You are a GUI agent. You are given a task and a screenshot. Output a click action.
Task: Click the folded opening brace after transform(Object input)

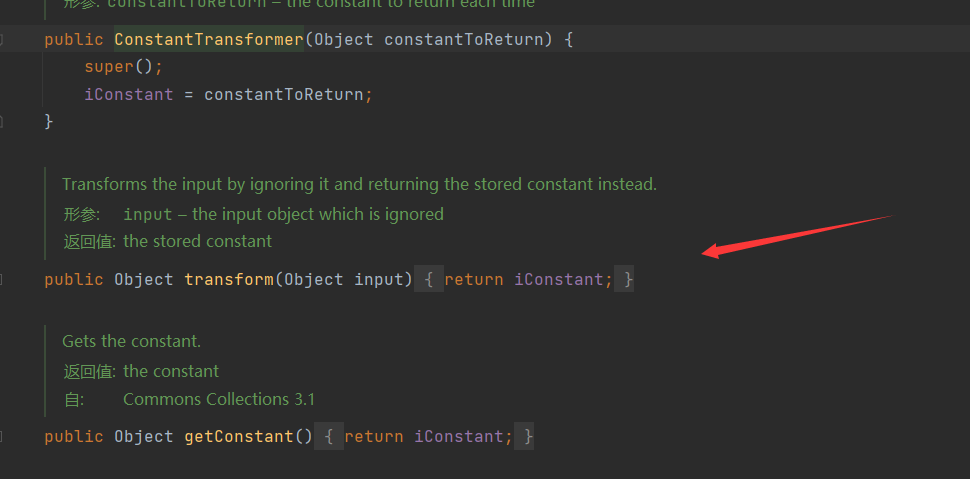(x=428, y=280)
